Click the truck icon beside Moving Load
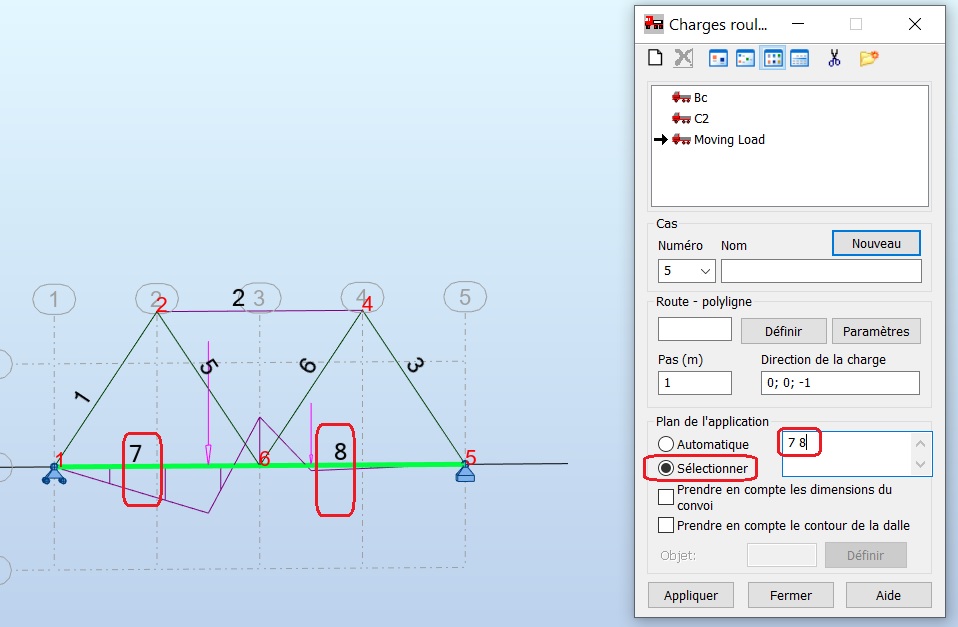 click(681, 139)
